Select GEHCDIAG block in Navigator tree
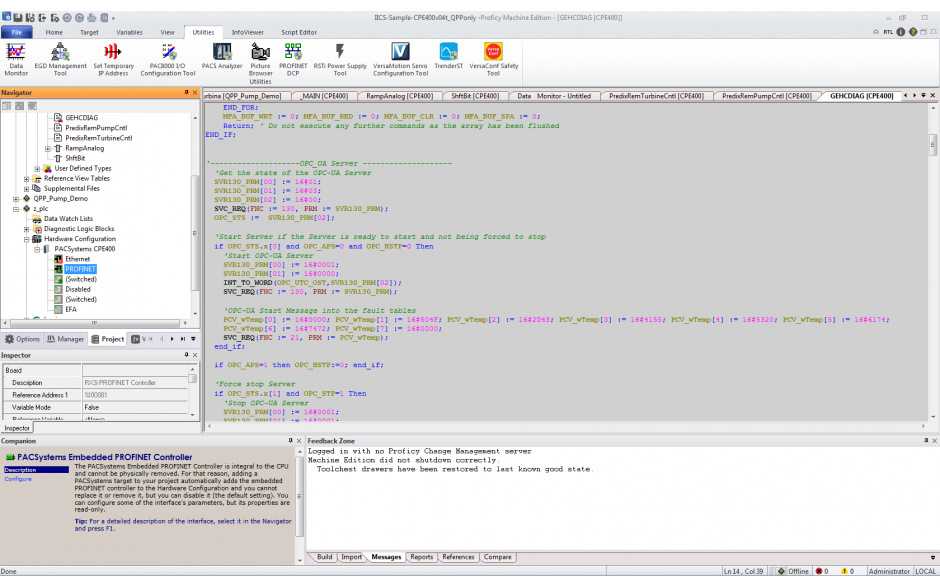The image size is (940, 587). click(x=82, y=118)
